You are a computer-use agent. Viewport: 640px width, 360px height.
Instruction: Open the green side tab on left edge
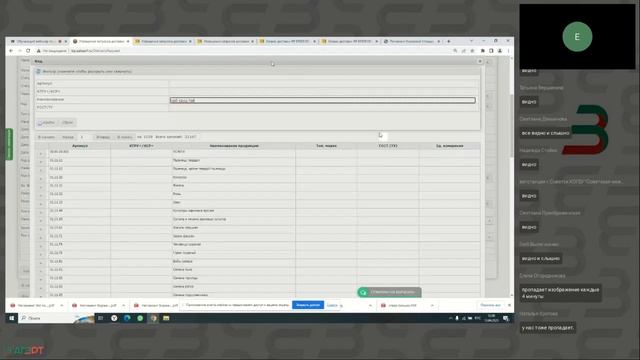[9, 144]
